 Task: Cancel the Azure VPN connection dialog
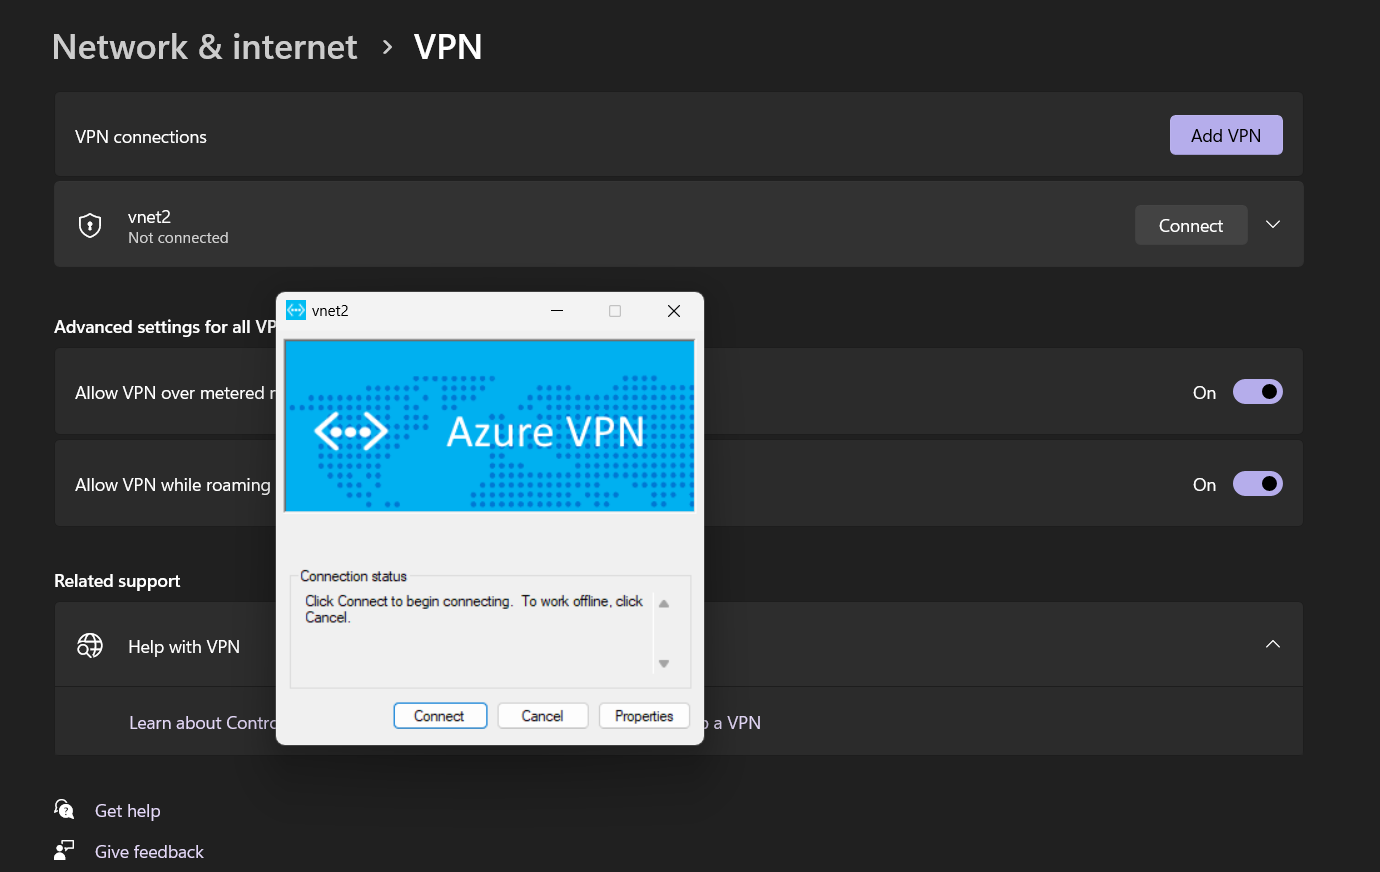pos(542,715)
